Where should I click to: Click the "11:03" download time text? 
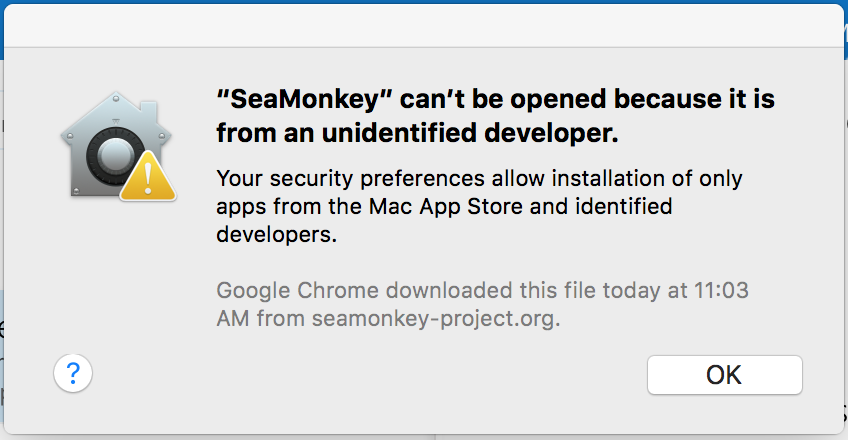click(x=721, y=291)
